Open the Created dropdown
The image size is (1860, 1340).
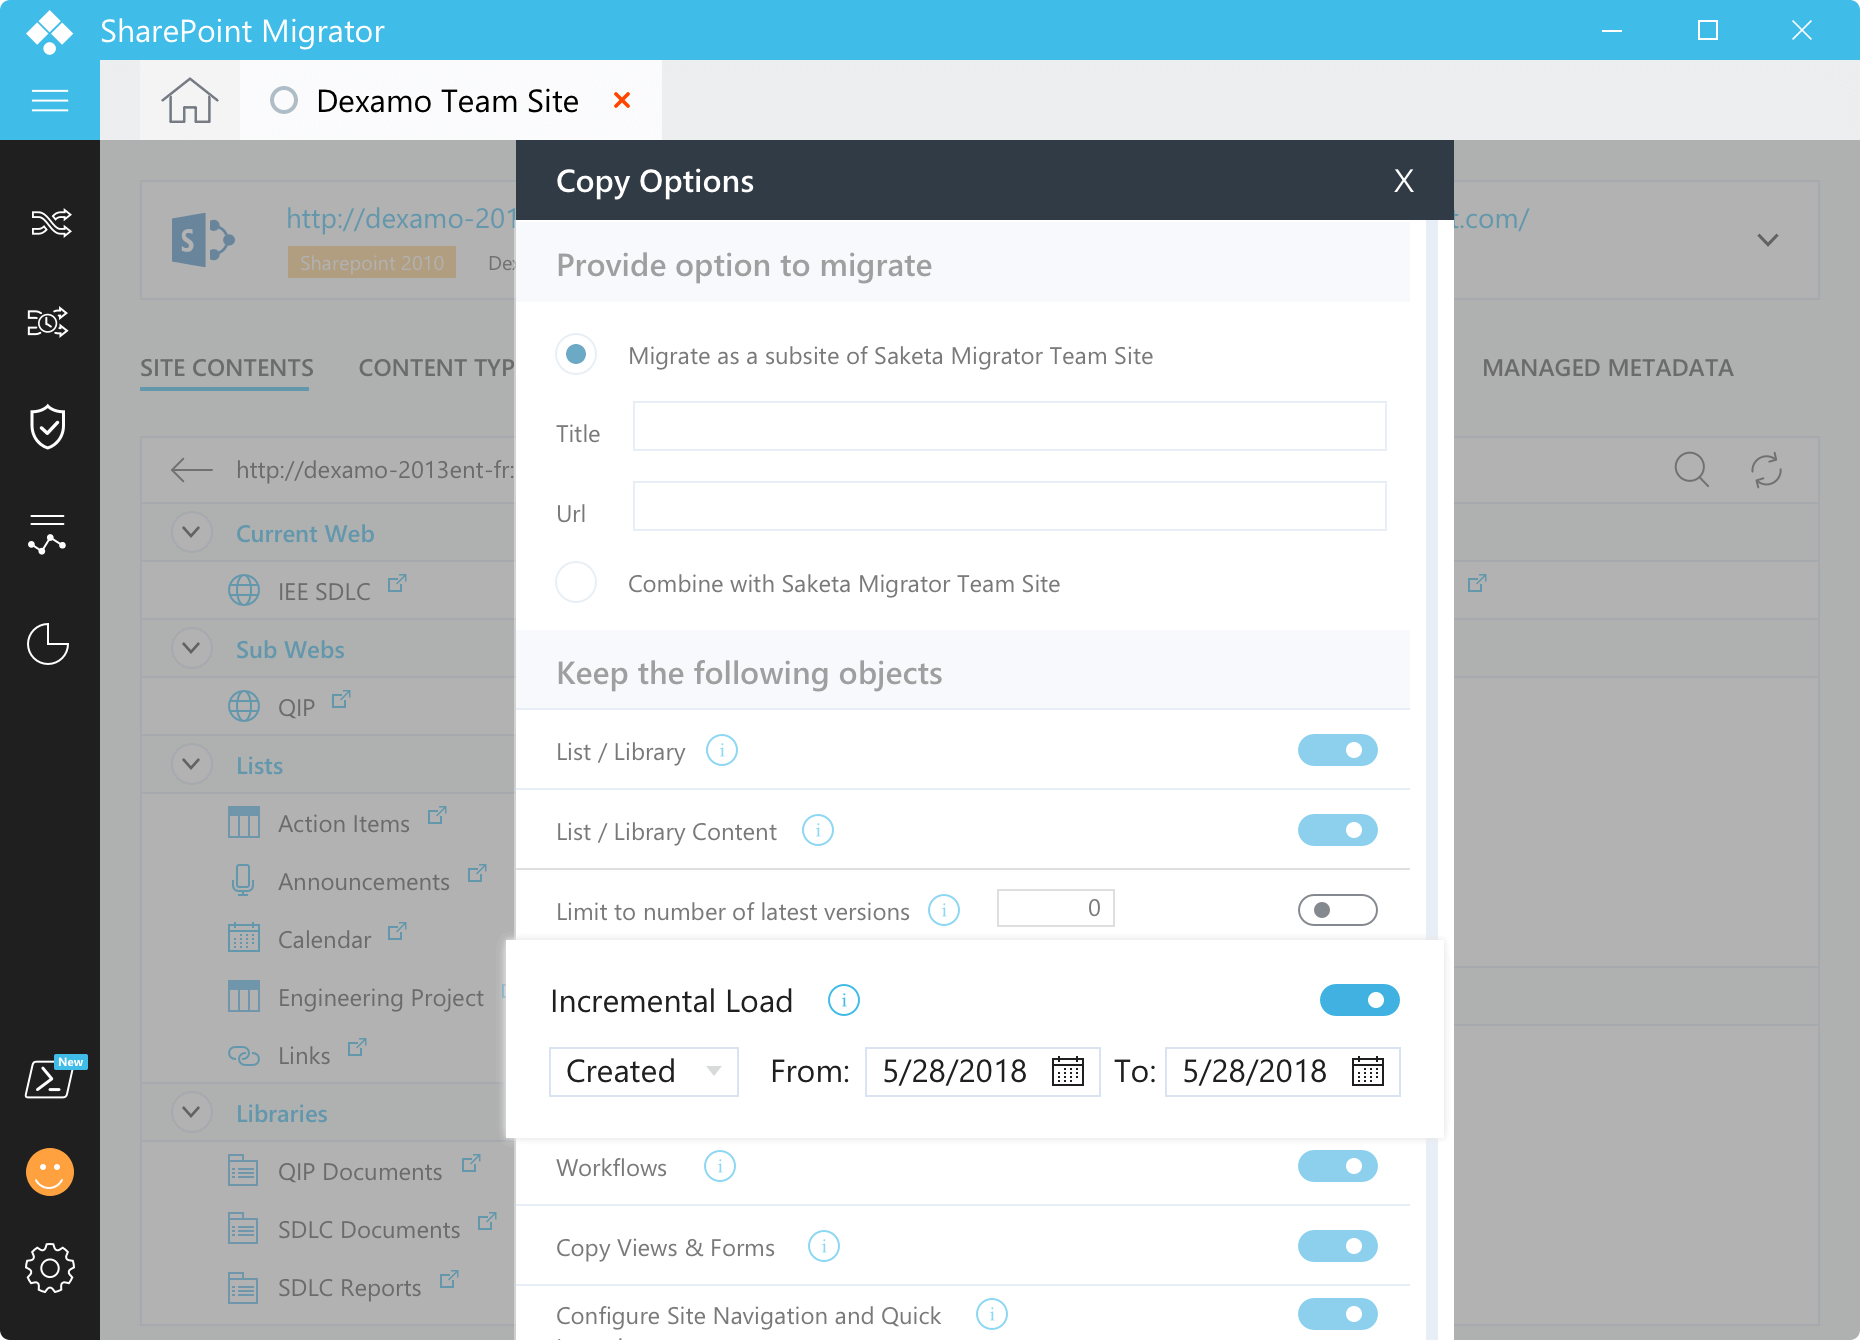(x=644, y=1072)
